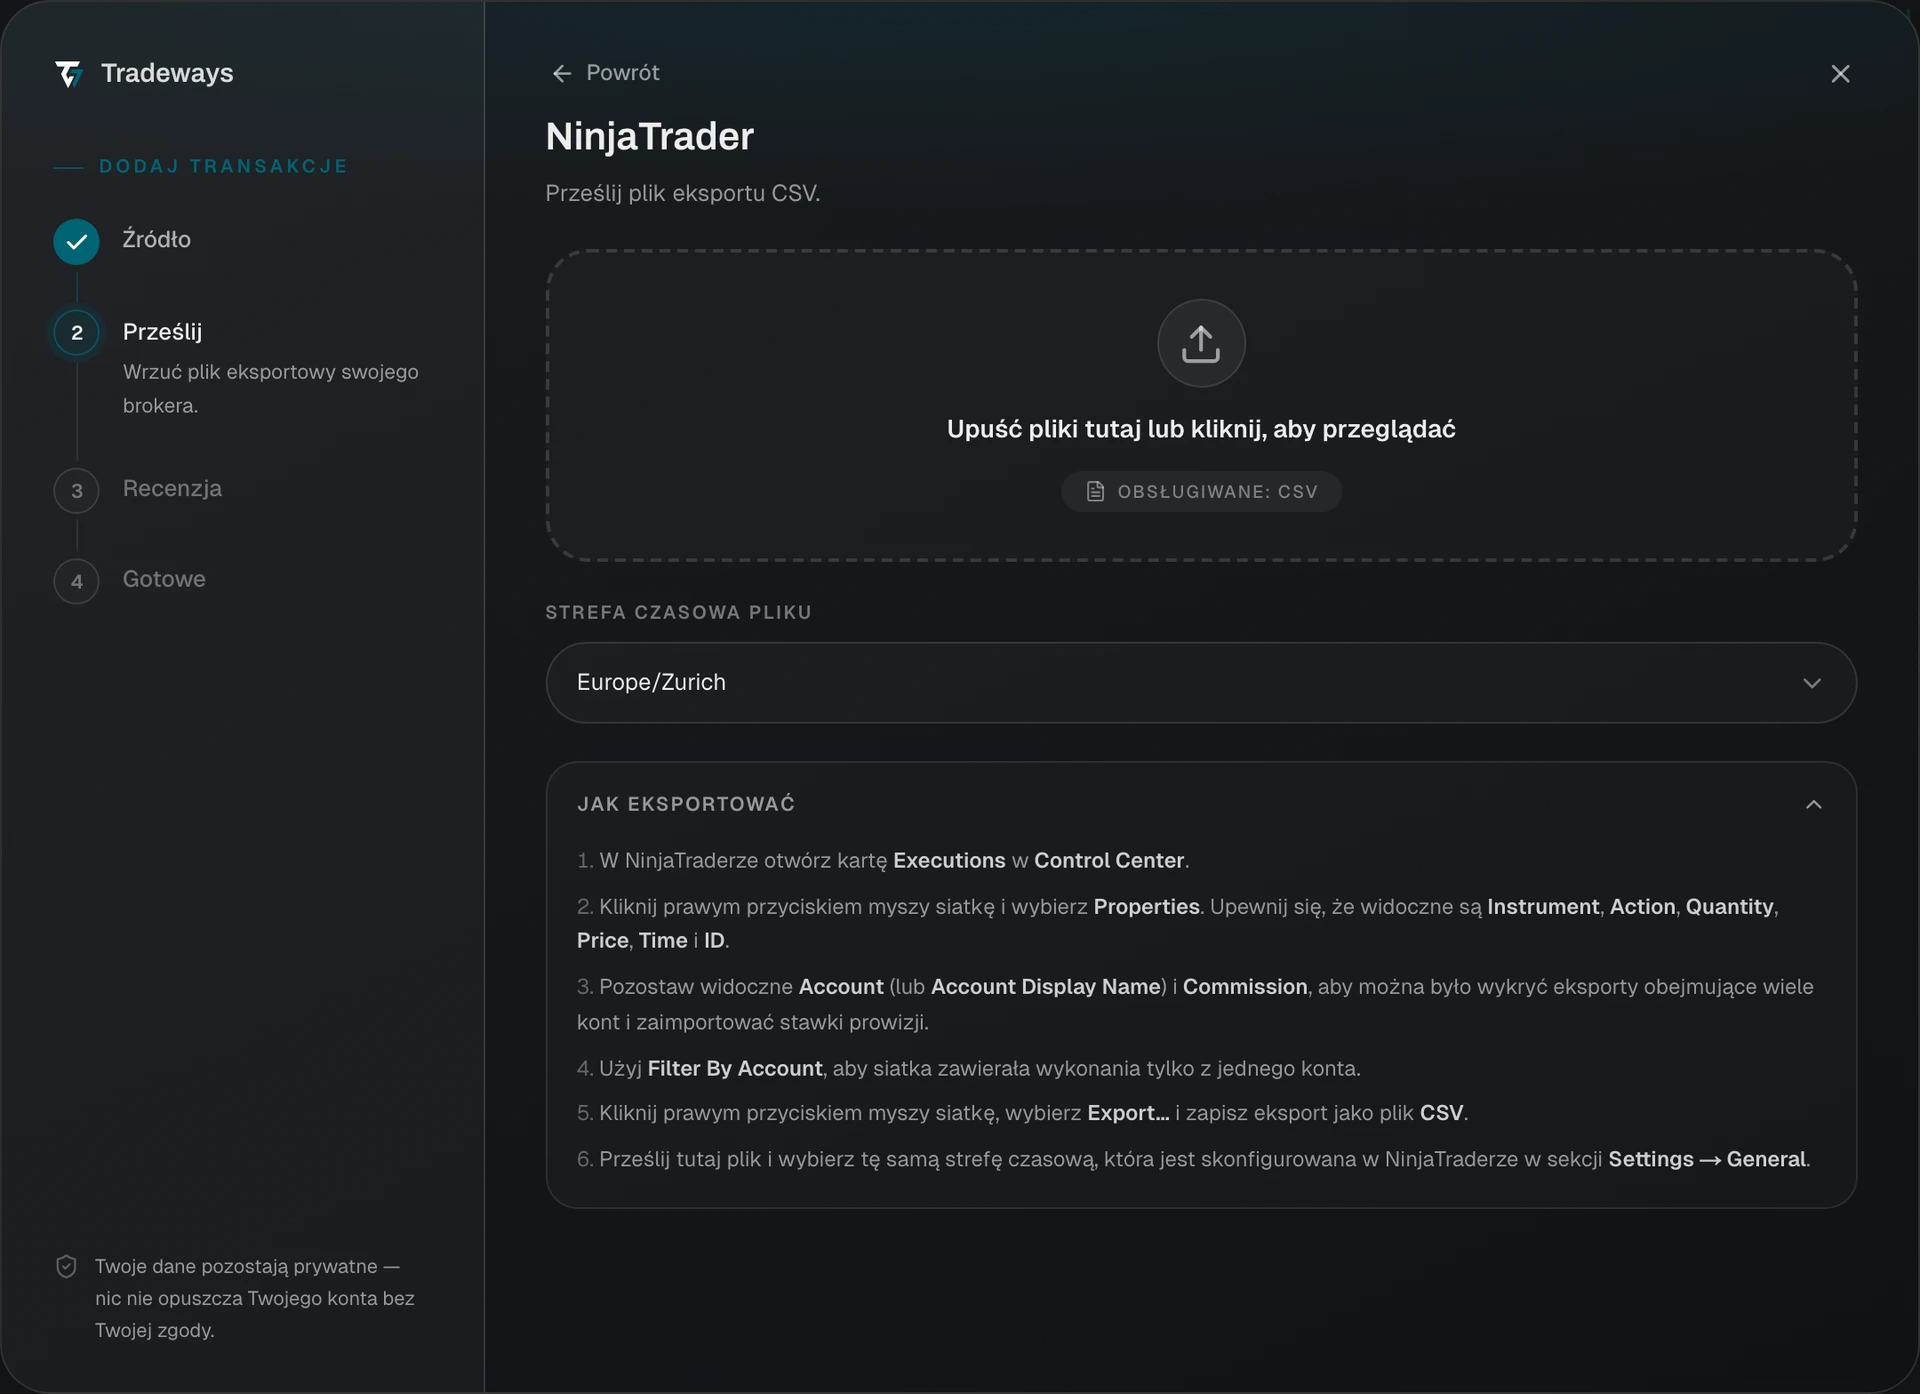Click the bold 'Properties' word in step 2
This screenshot has width=1920, height=1394.
point(1146,907)
